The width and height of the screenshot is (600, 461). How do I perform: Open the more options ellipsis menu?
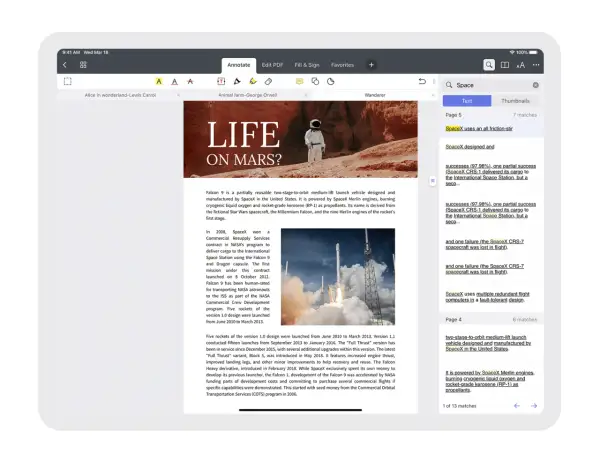pyautogui.click(x=536, y=65)
